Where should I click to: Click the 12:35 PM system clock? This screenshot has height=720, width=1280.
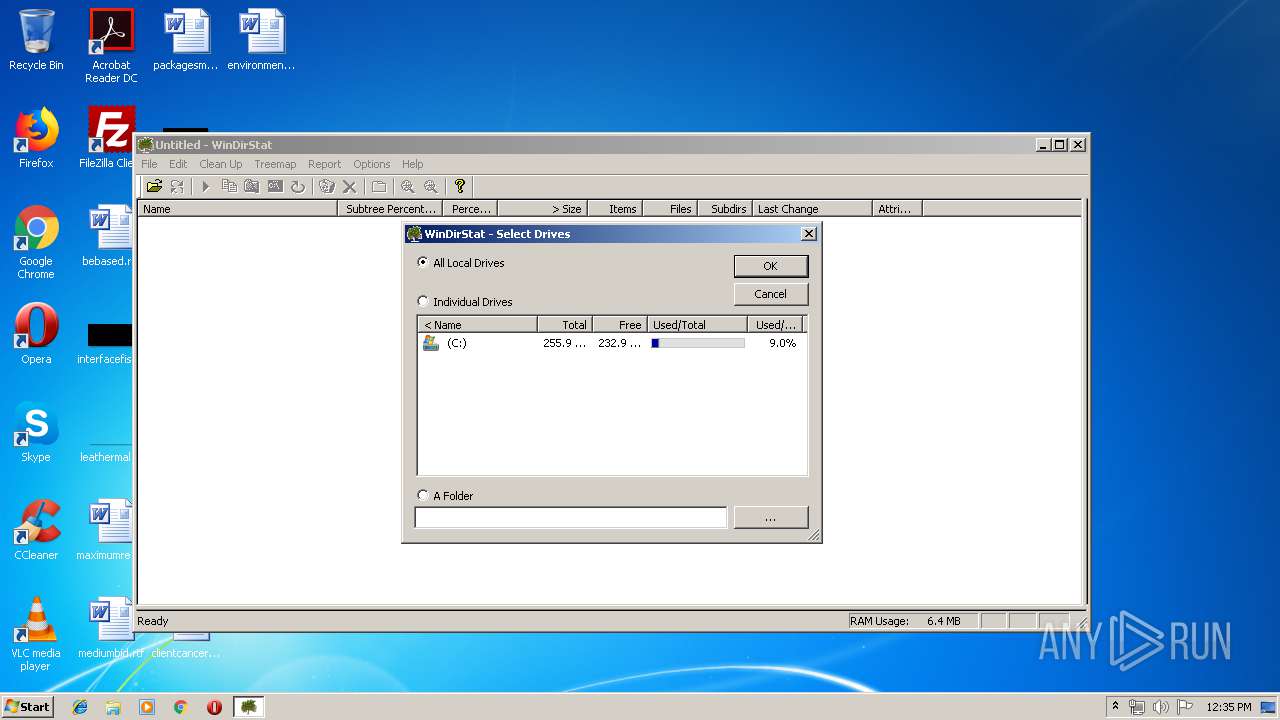pos(1229,707)
